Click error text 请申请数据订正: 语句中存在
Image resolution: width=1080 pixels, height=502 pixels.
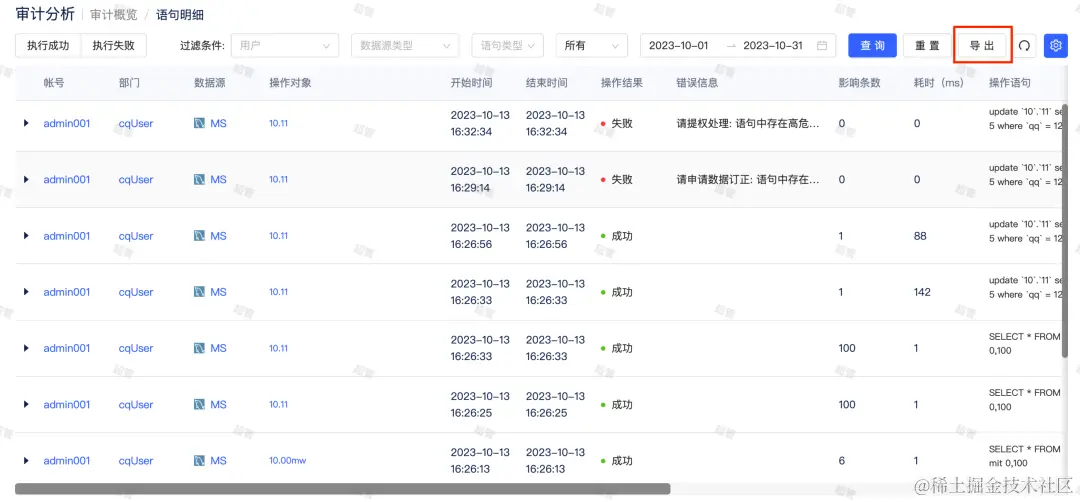[749, 179]
